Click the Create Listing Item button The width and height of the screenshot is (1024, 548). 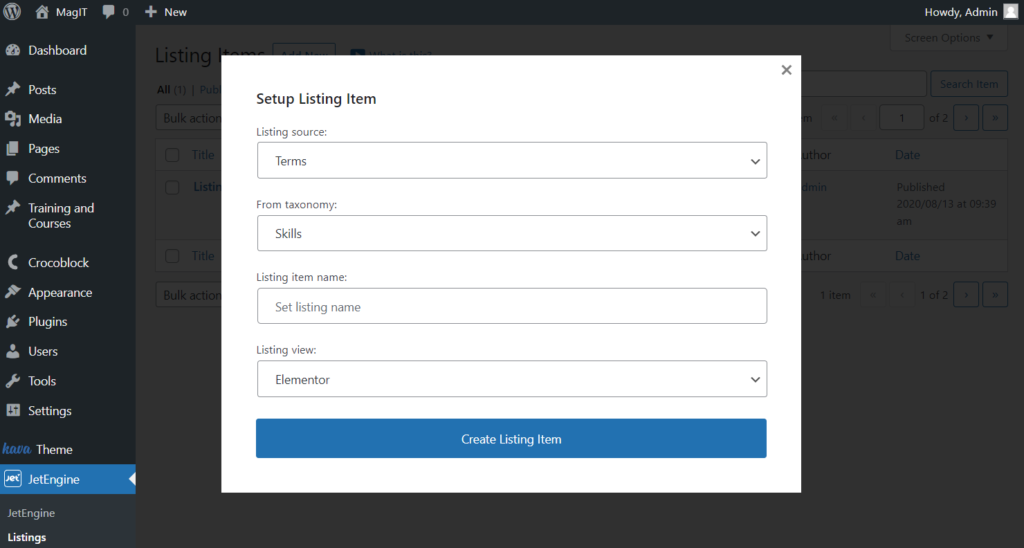[x=511, y=438]
